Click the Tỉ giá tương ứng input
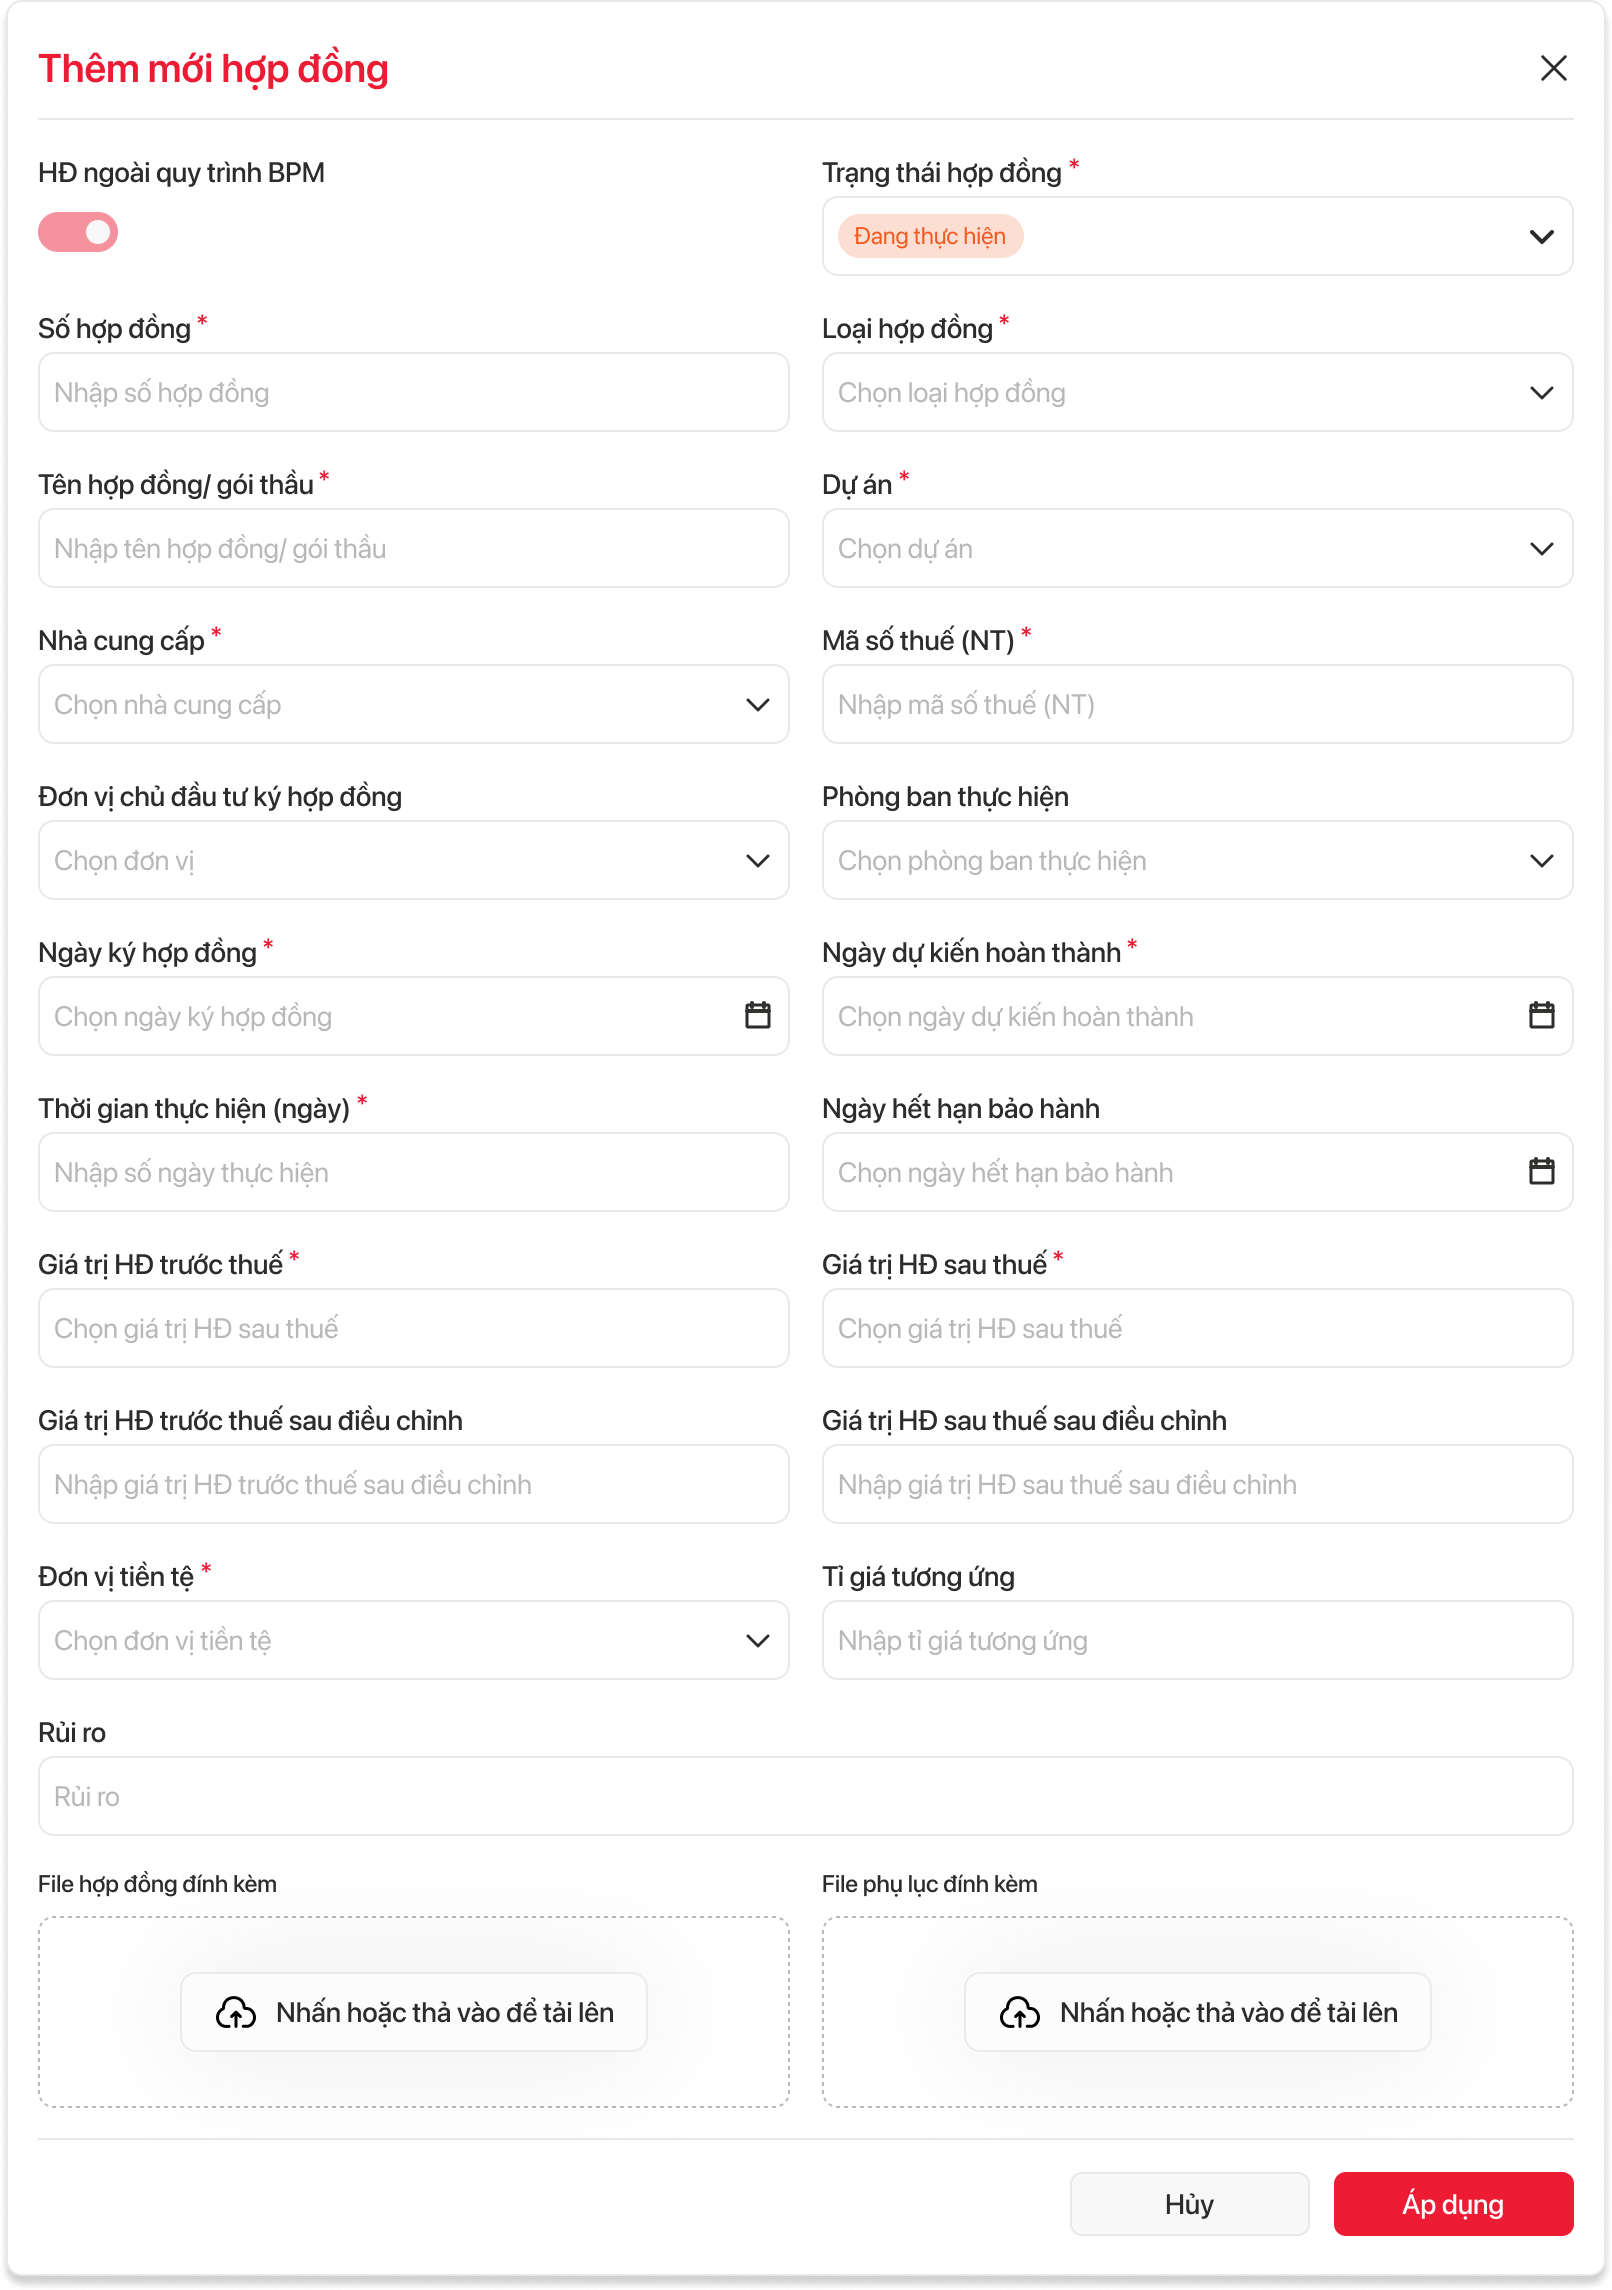 [1196, 1640]
